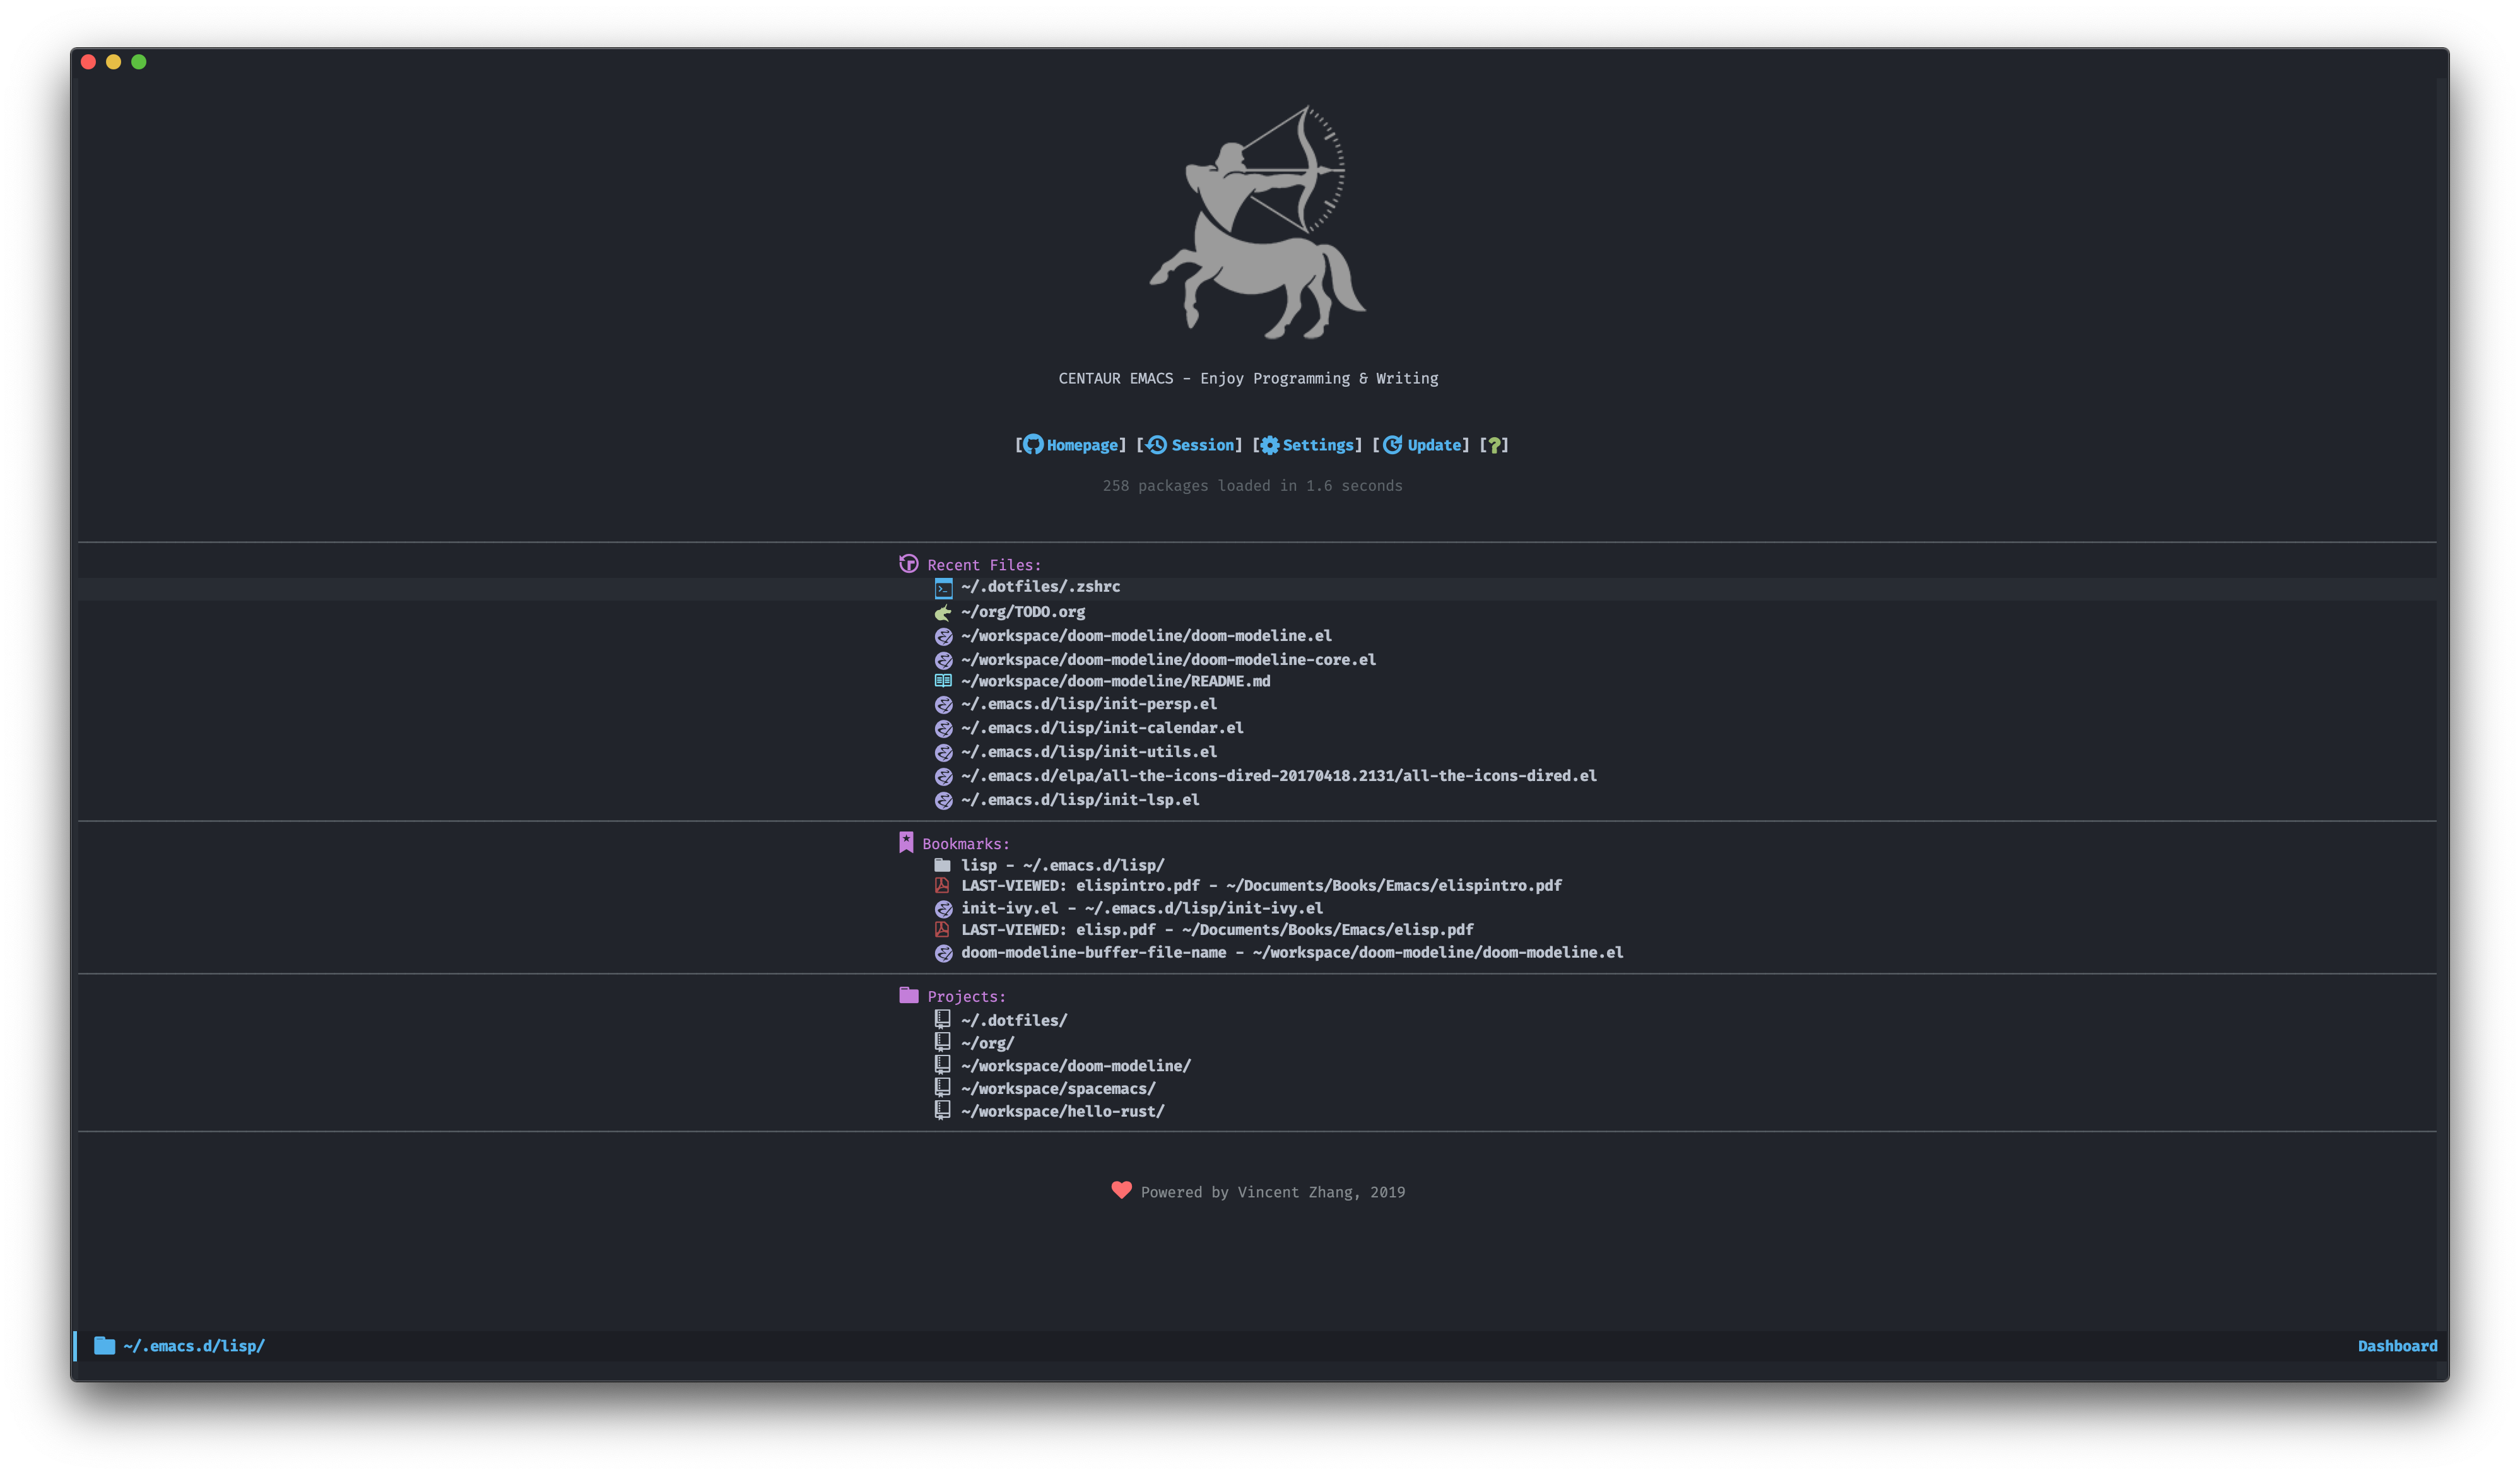Click the Update refresh icon
The image size is (2520, 1475).
coord(1392,445)
